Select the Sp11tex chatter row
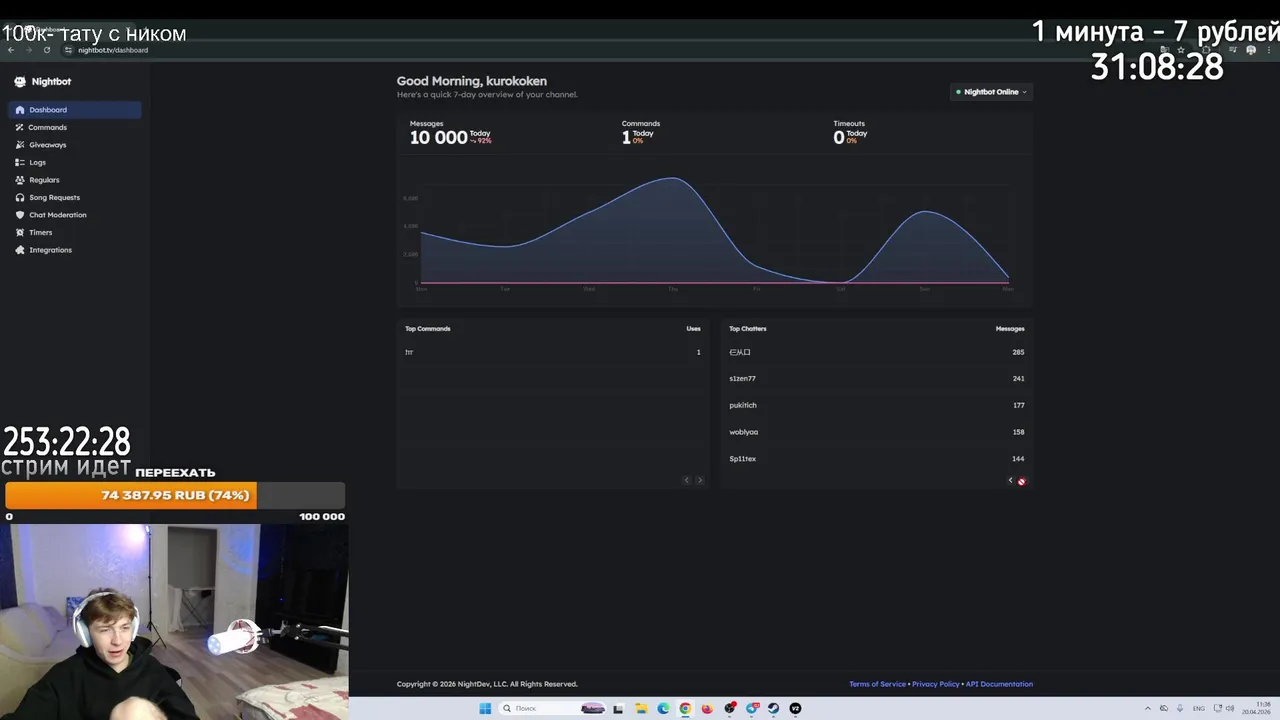 click(877, 459)
